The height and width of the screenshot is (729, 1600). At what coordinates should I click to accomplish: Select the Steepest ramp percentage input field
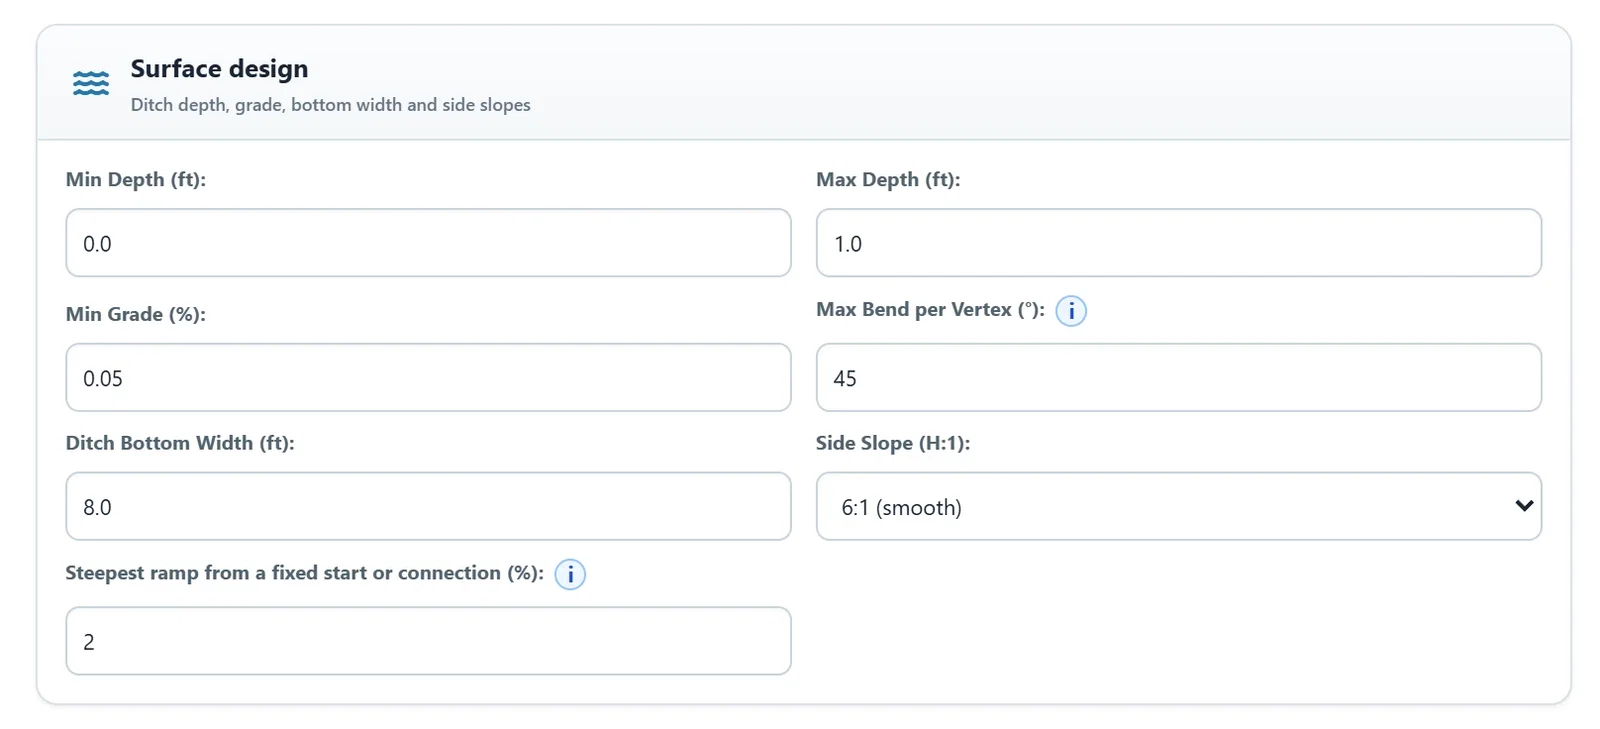(428, 641)
